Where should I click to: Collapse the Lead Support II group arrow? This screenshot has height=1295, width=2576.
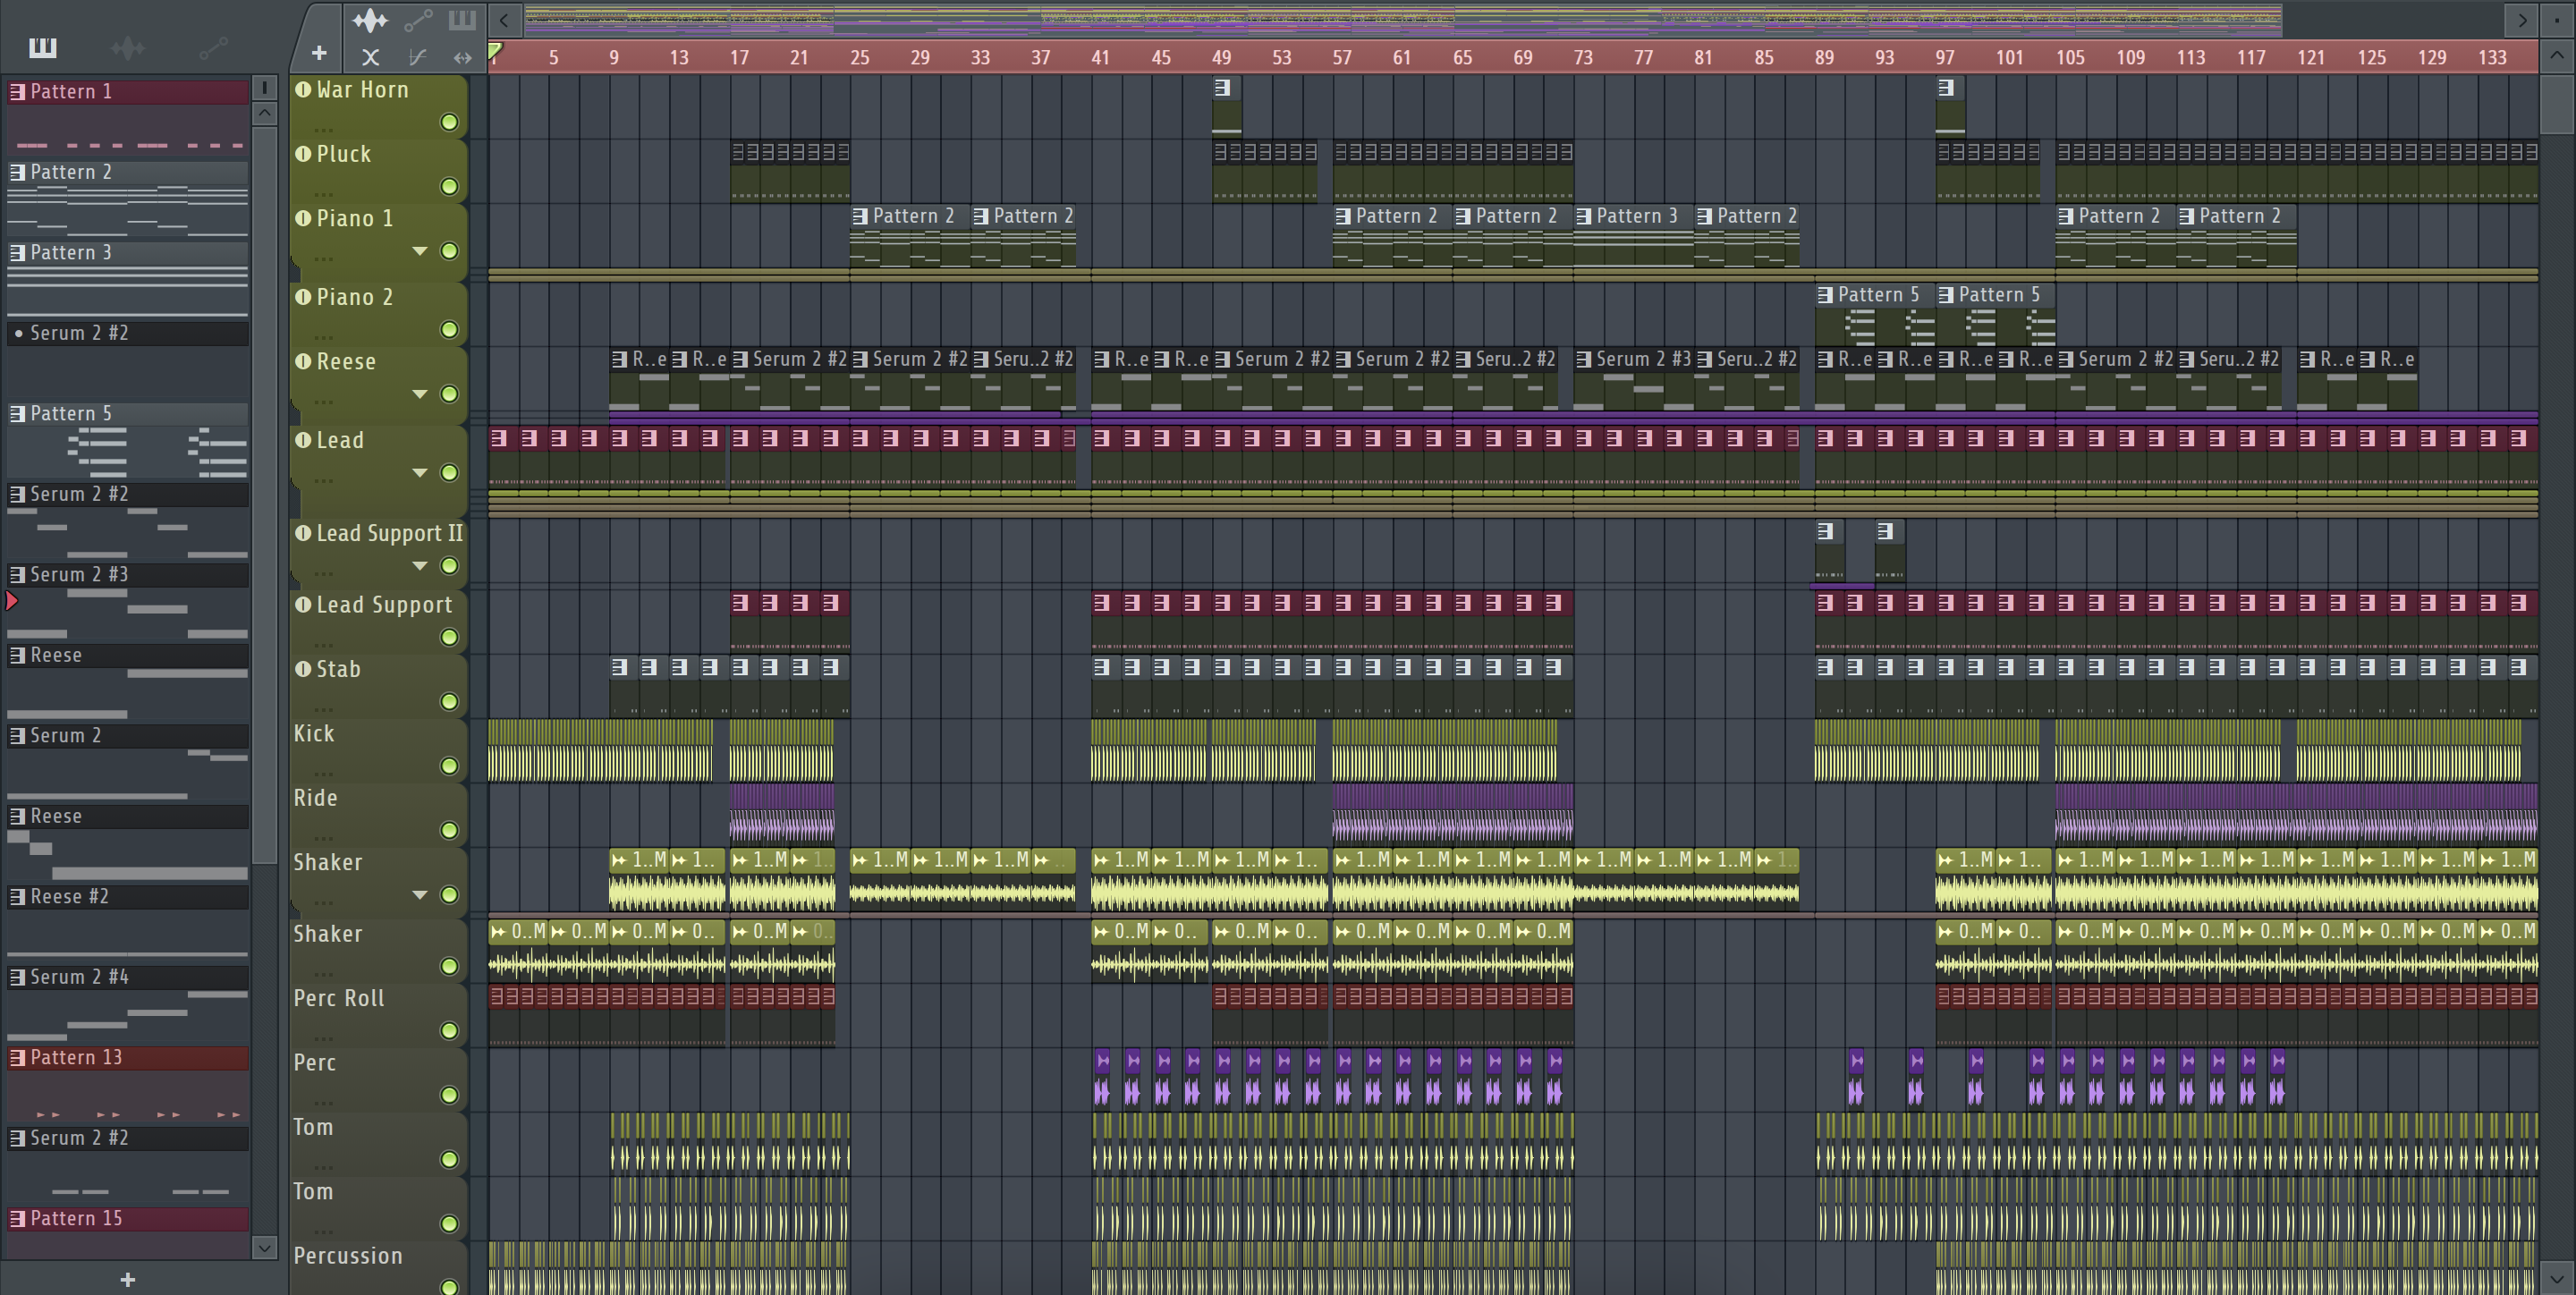click(x=420, y=566)
